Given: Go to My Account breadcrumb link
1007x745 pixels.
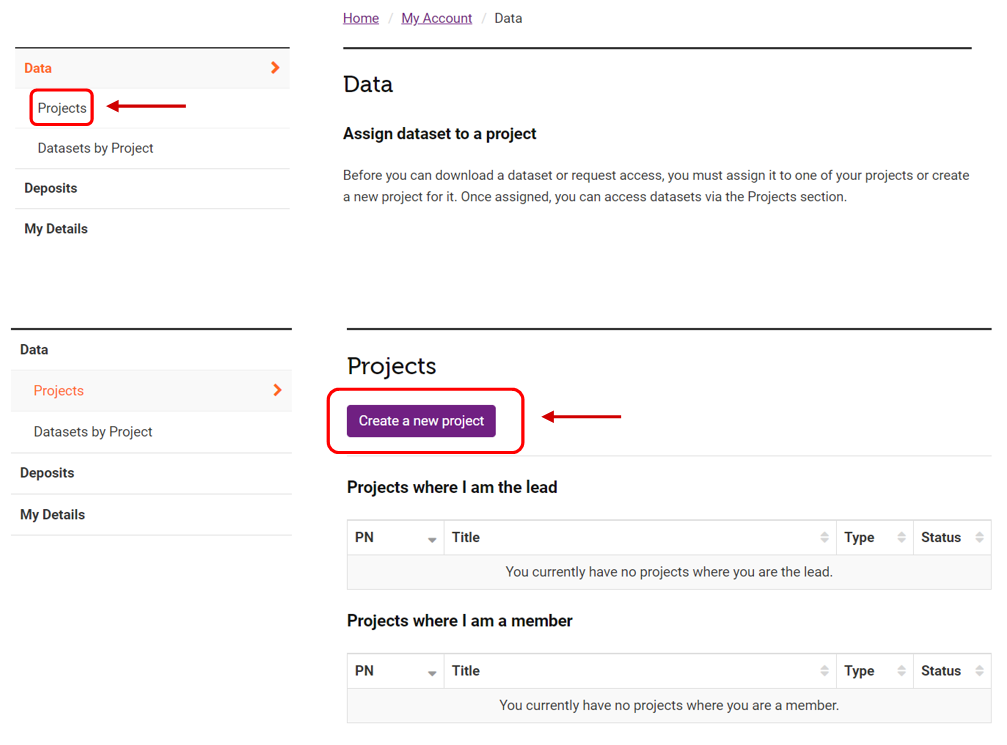Looking at the screenshot, I should [x=436, y=18].
